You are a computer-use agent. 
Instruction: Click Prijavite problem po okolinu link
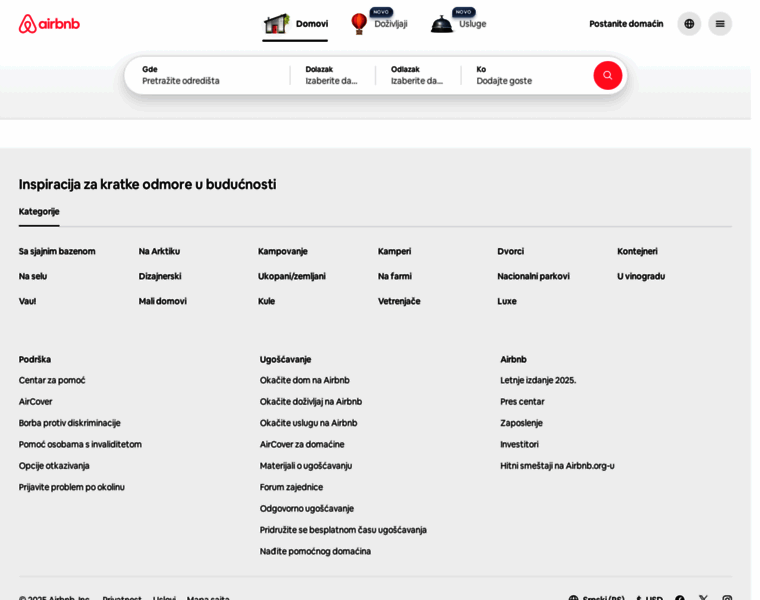(71, 487)
